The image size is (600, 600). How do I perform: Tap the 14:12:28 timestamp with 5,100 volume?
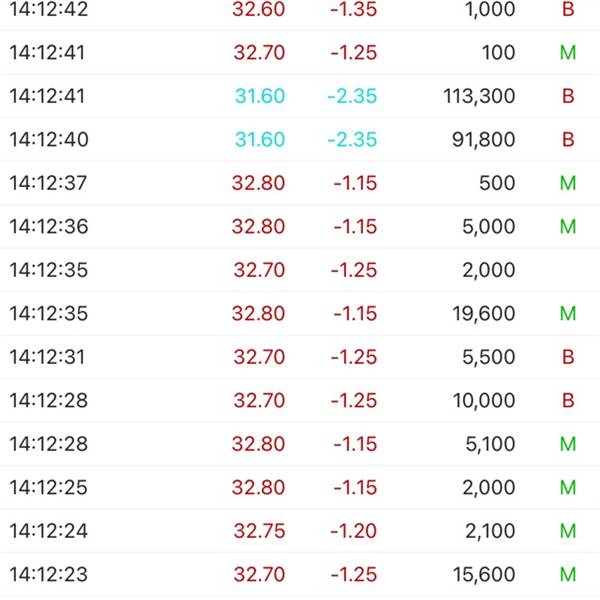(x=49, y=444)
